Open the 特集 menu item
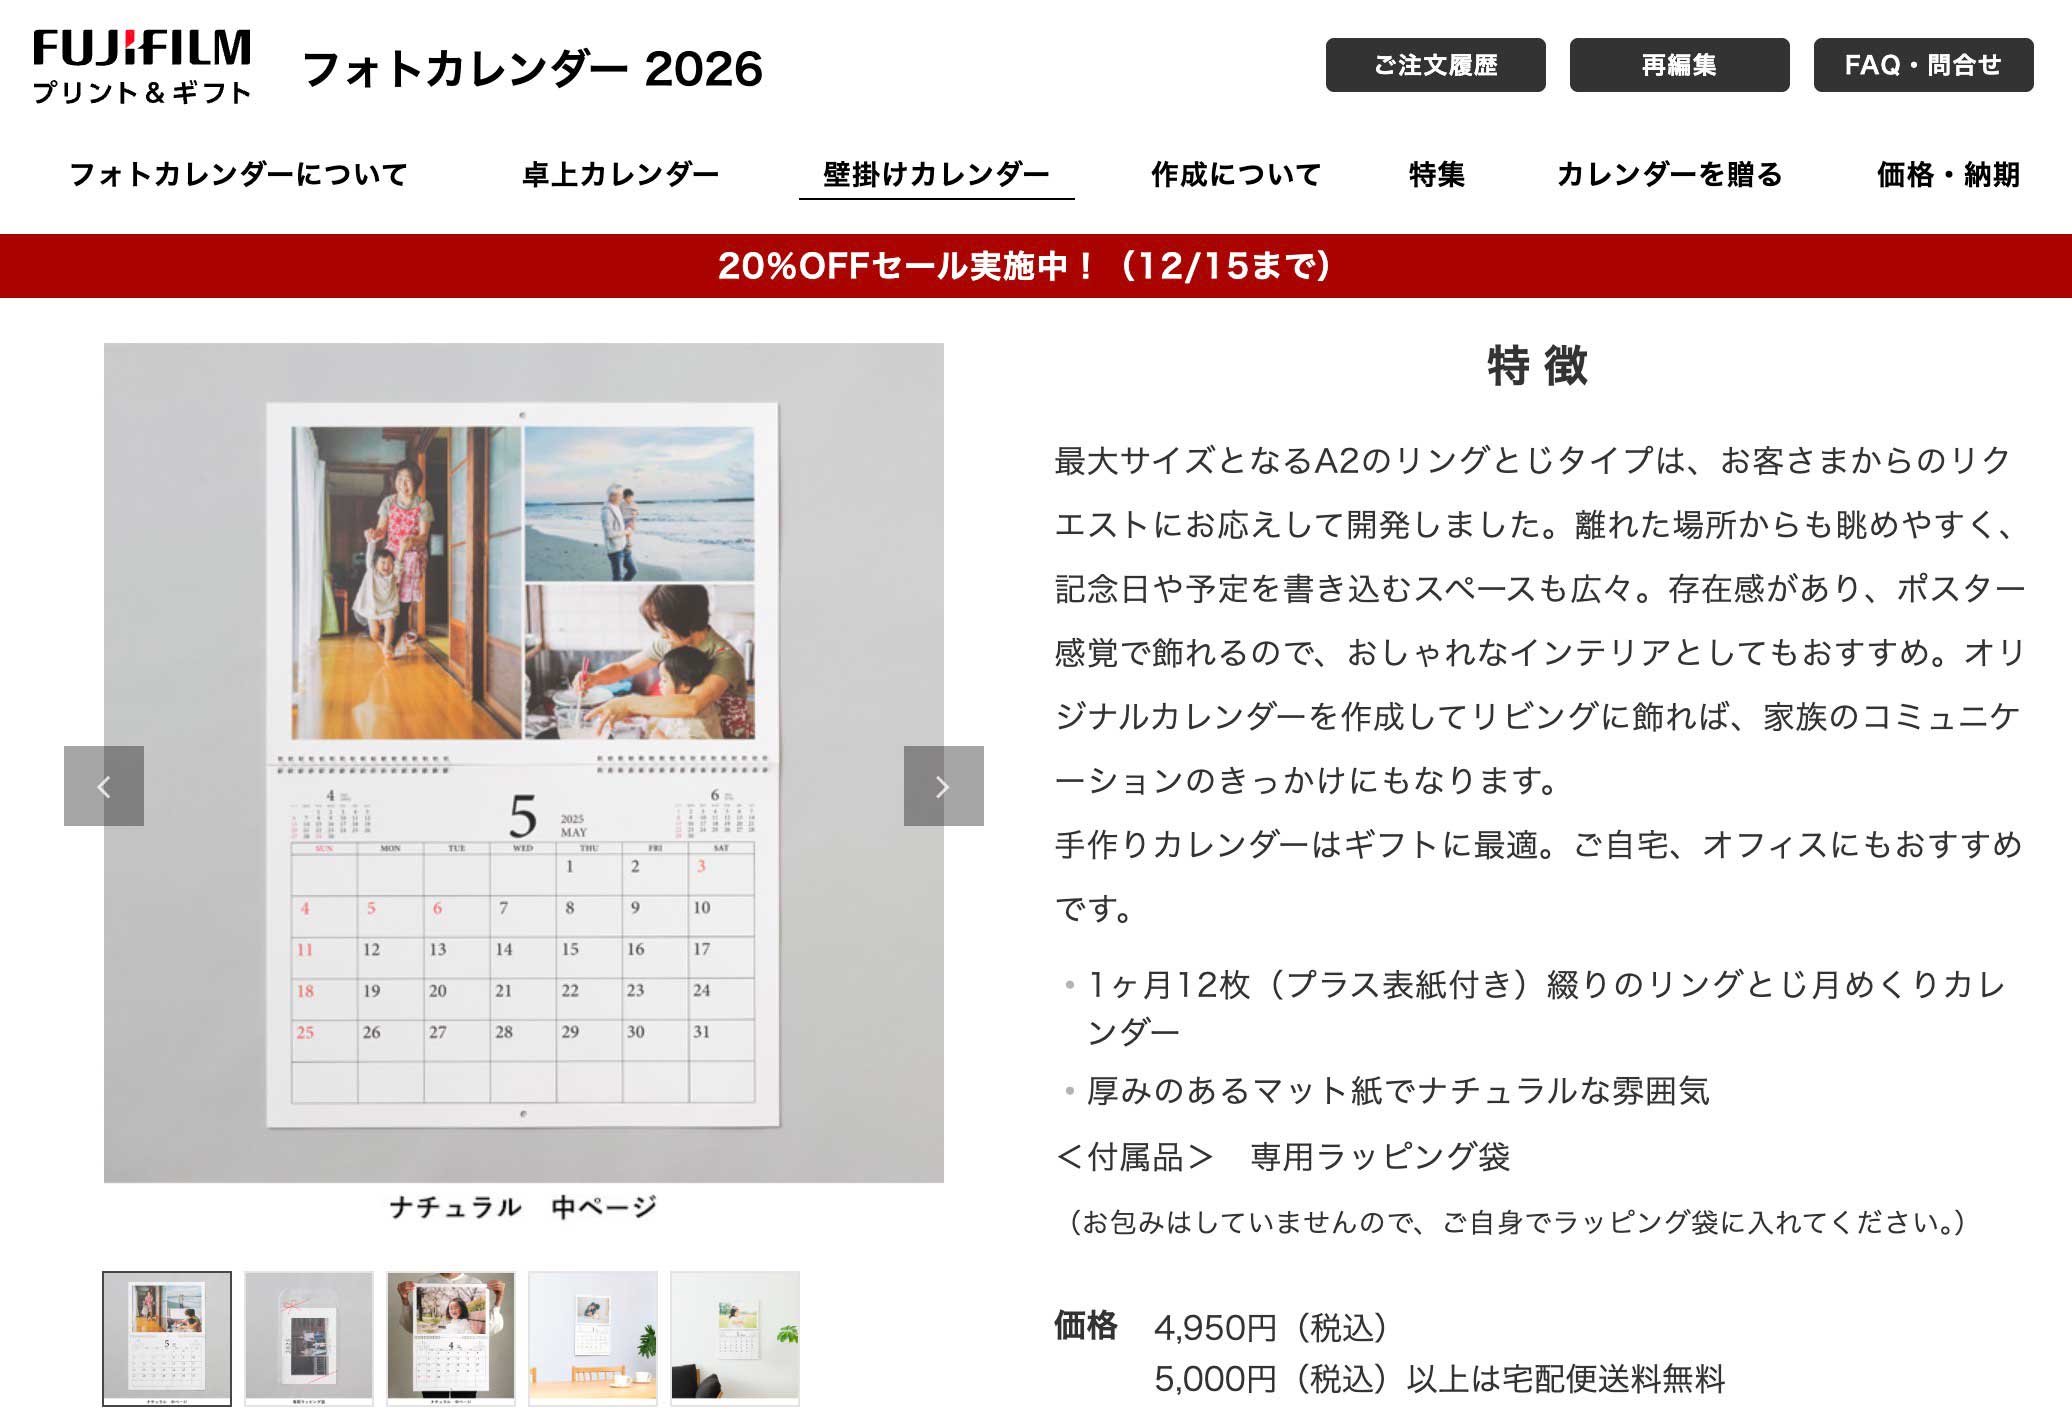The width and height of the screenshot is (2072, 1424). coord(1436,175)
